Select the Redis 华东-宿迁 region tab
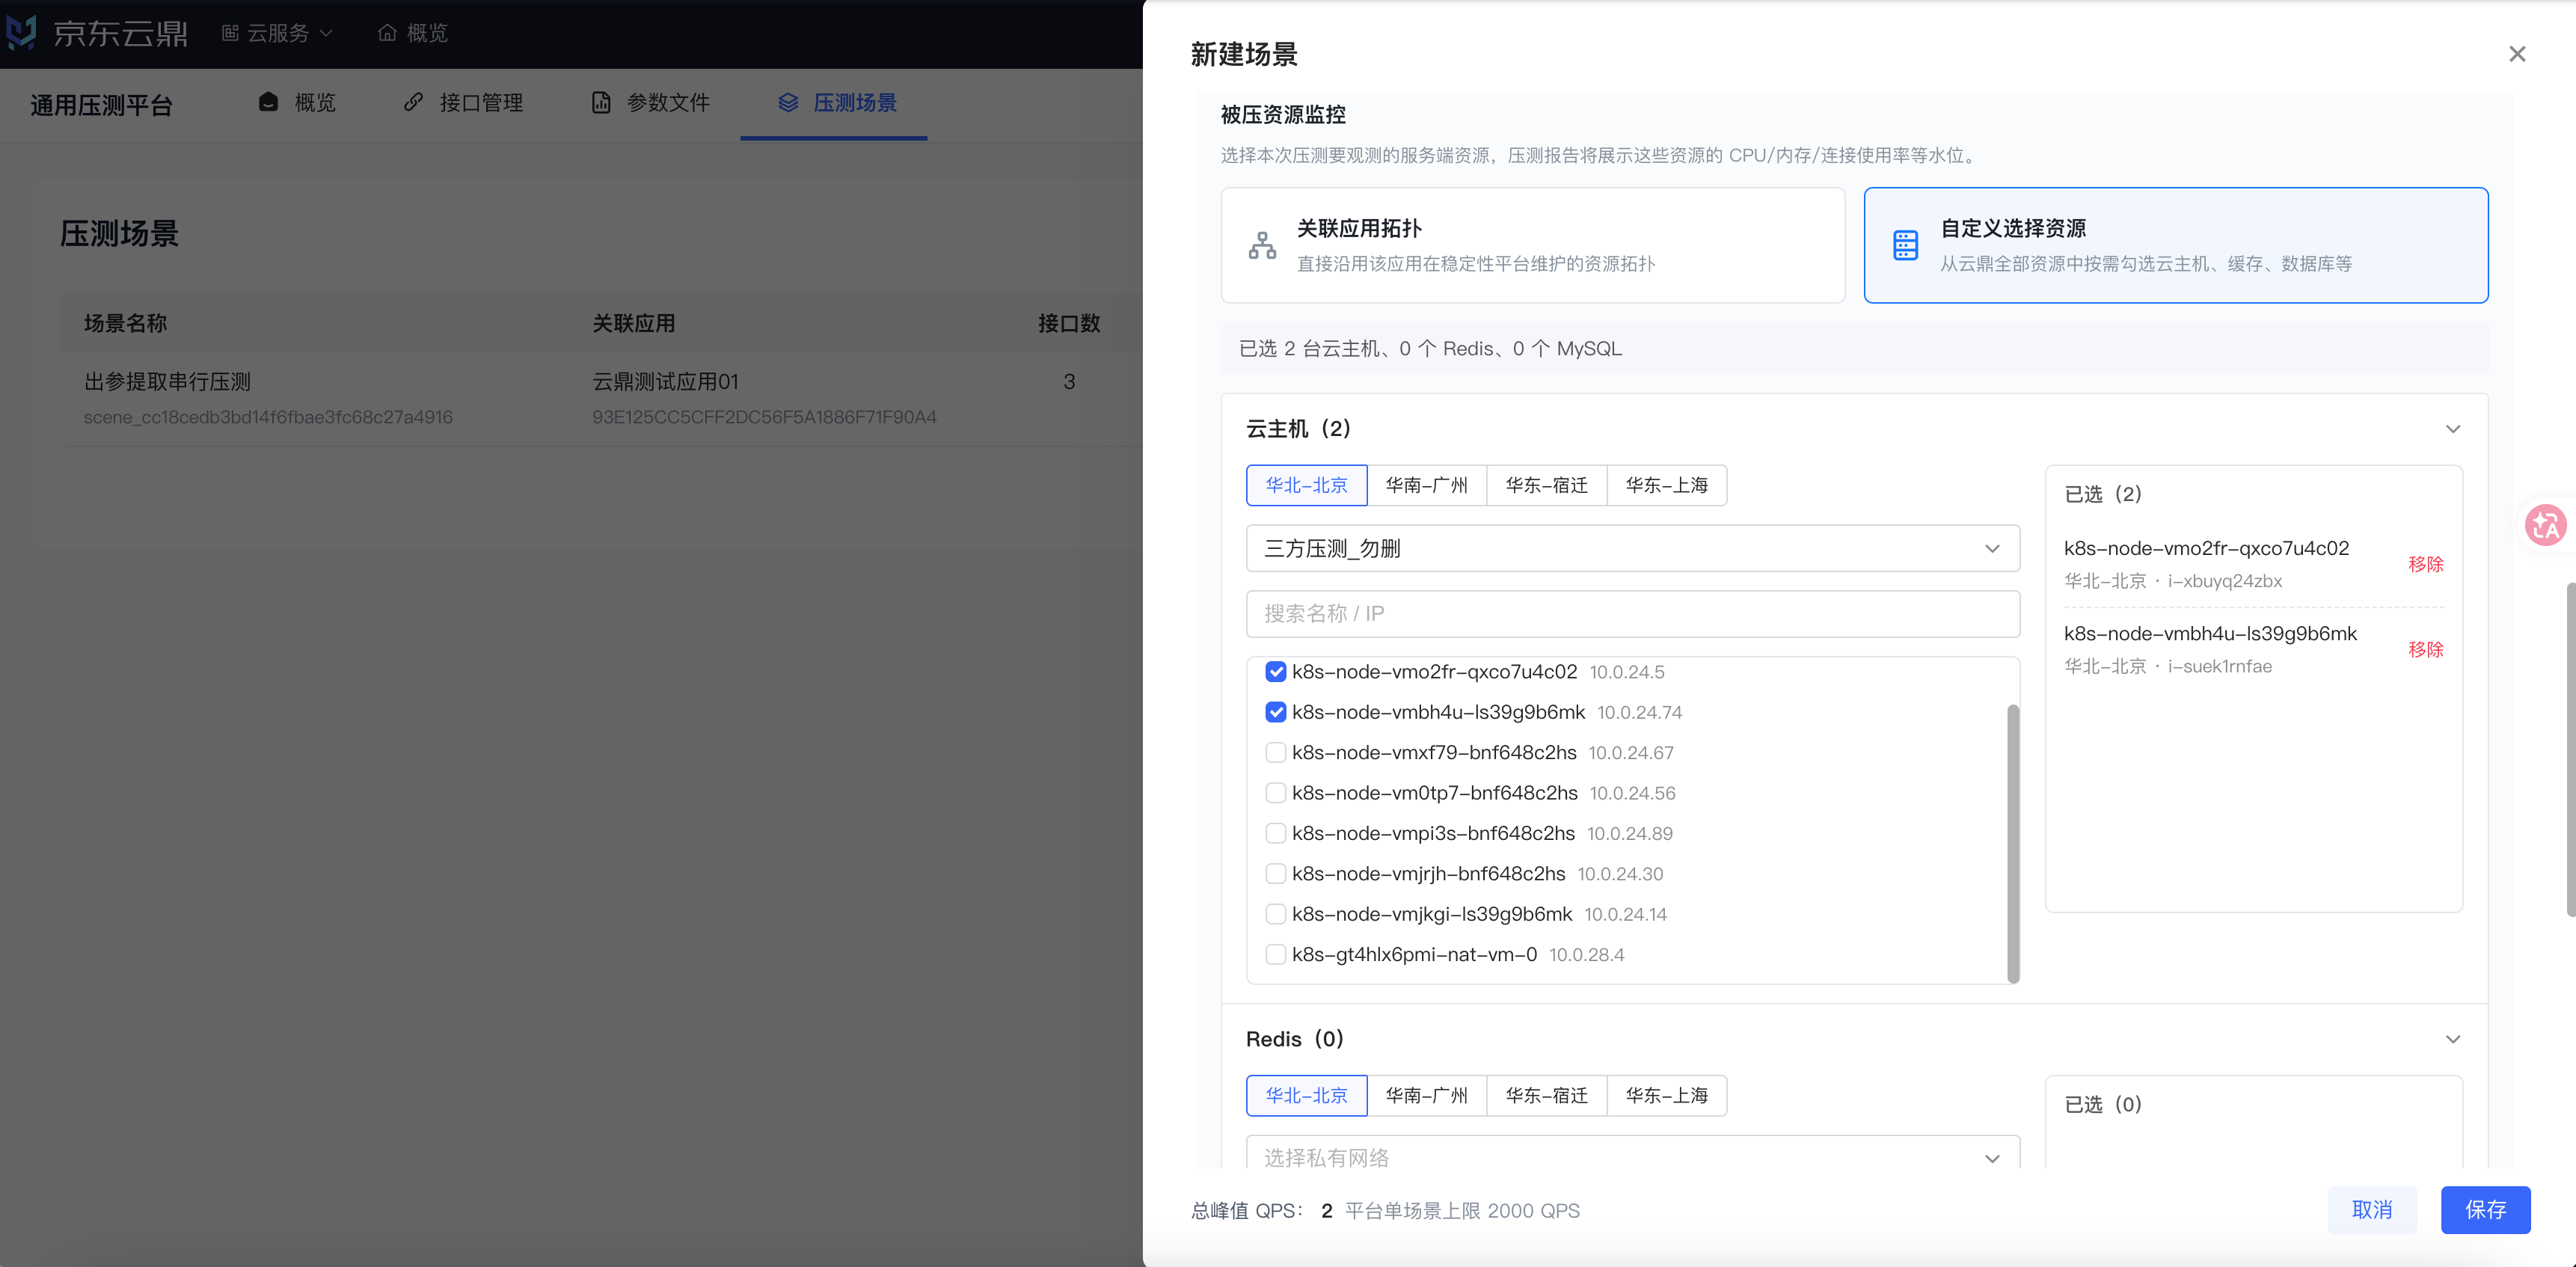The height and width of the screenshot is (1267, 2576). pos(1546,1095)
